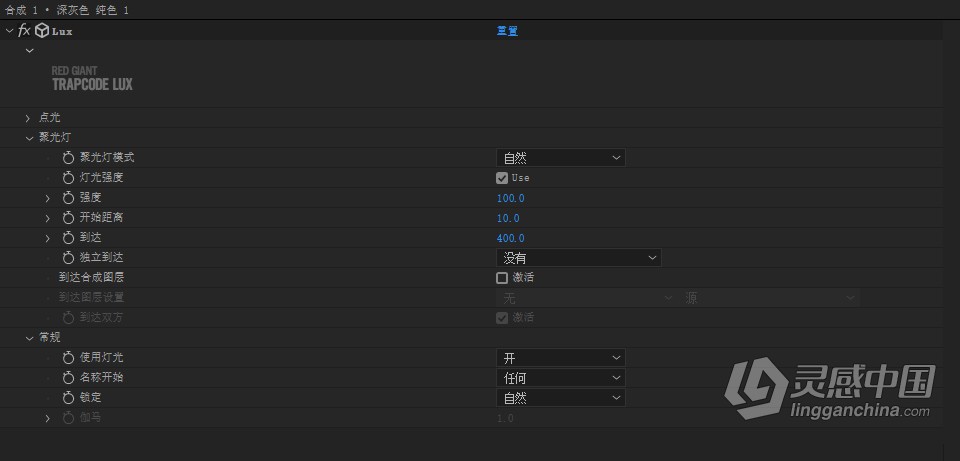960x461 pixels.
Task: Toggle the stopwatch beside 聚光灯模式
Action: click(68, 158)
